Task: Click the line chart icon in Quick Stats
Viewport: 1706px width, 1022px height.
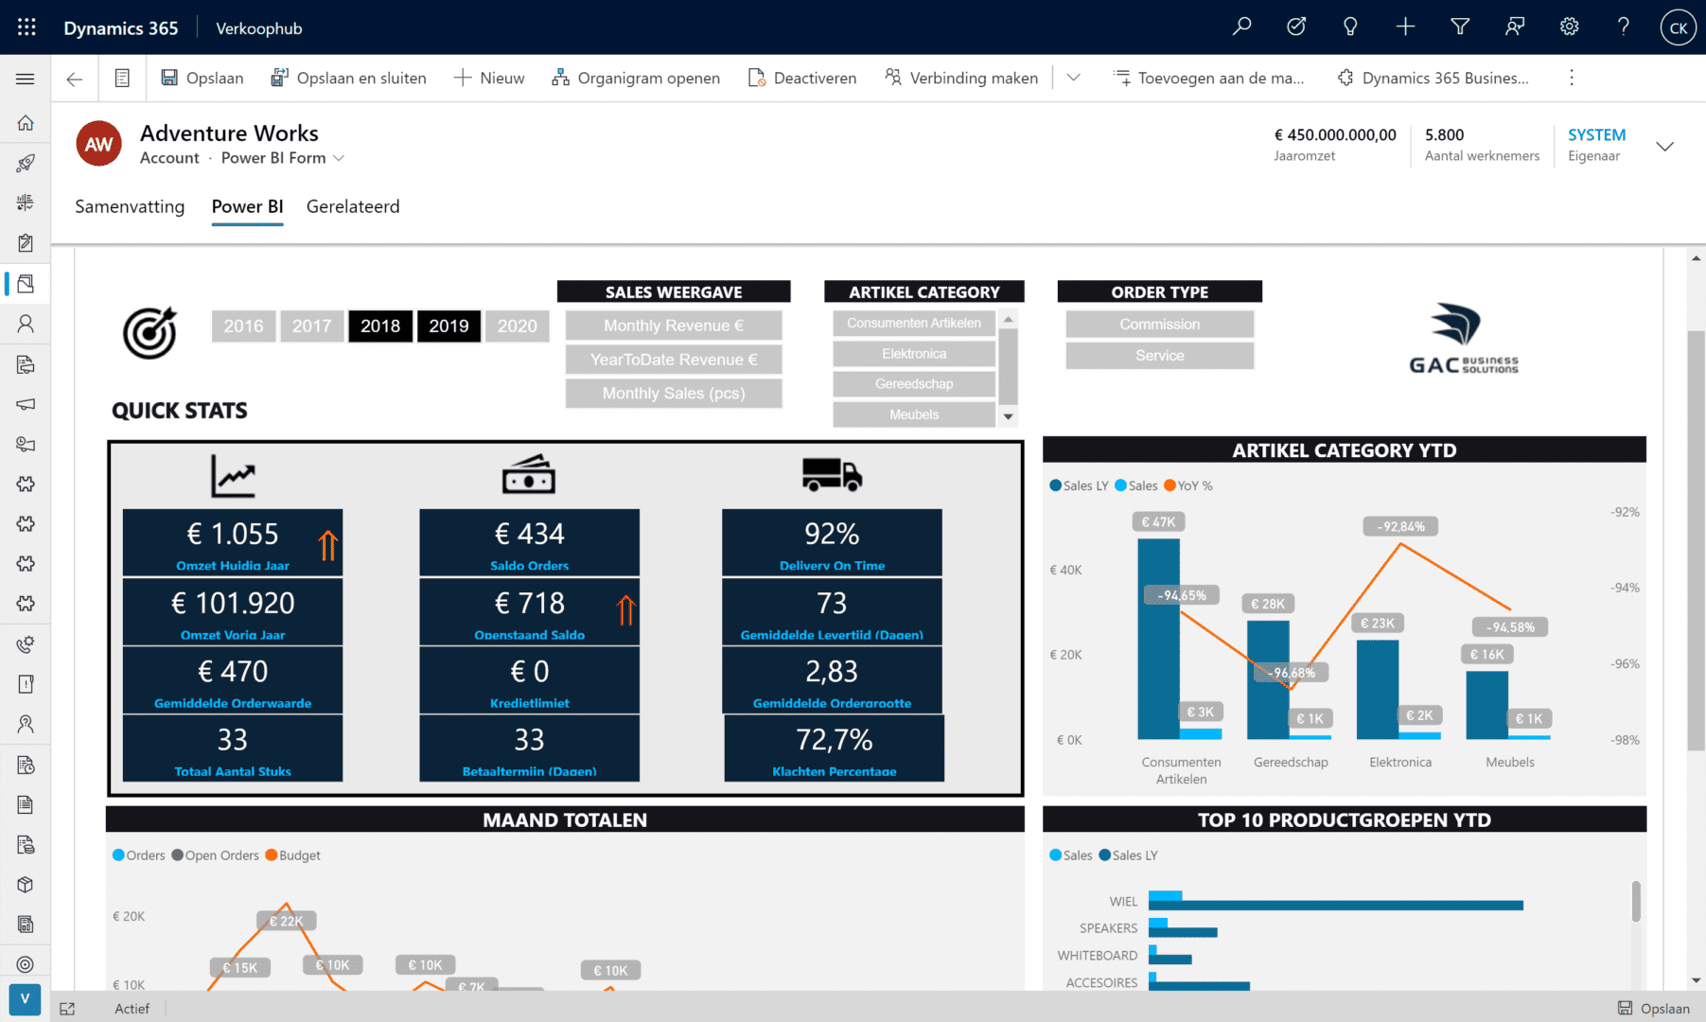Action: (233, 476)
